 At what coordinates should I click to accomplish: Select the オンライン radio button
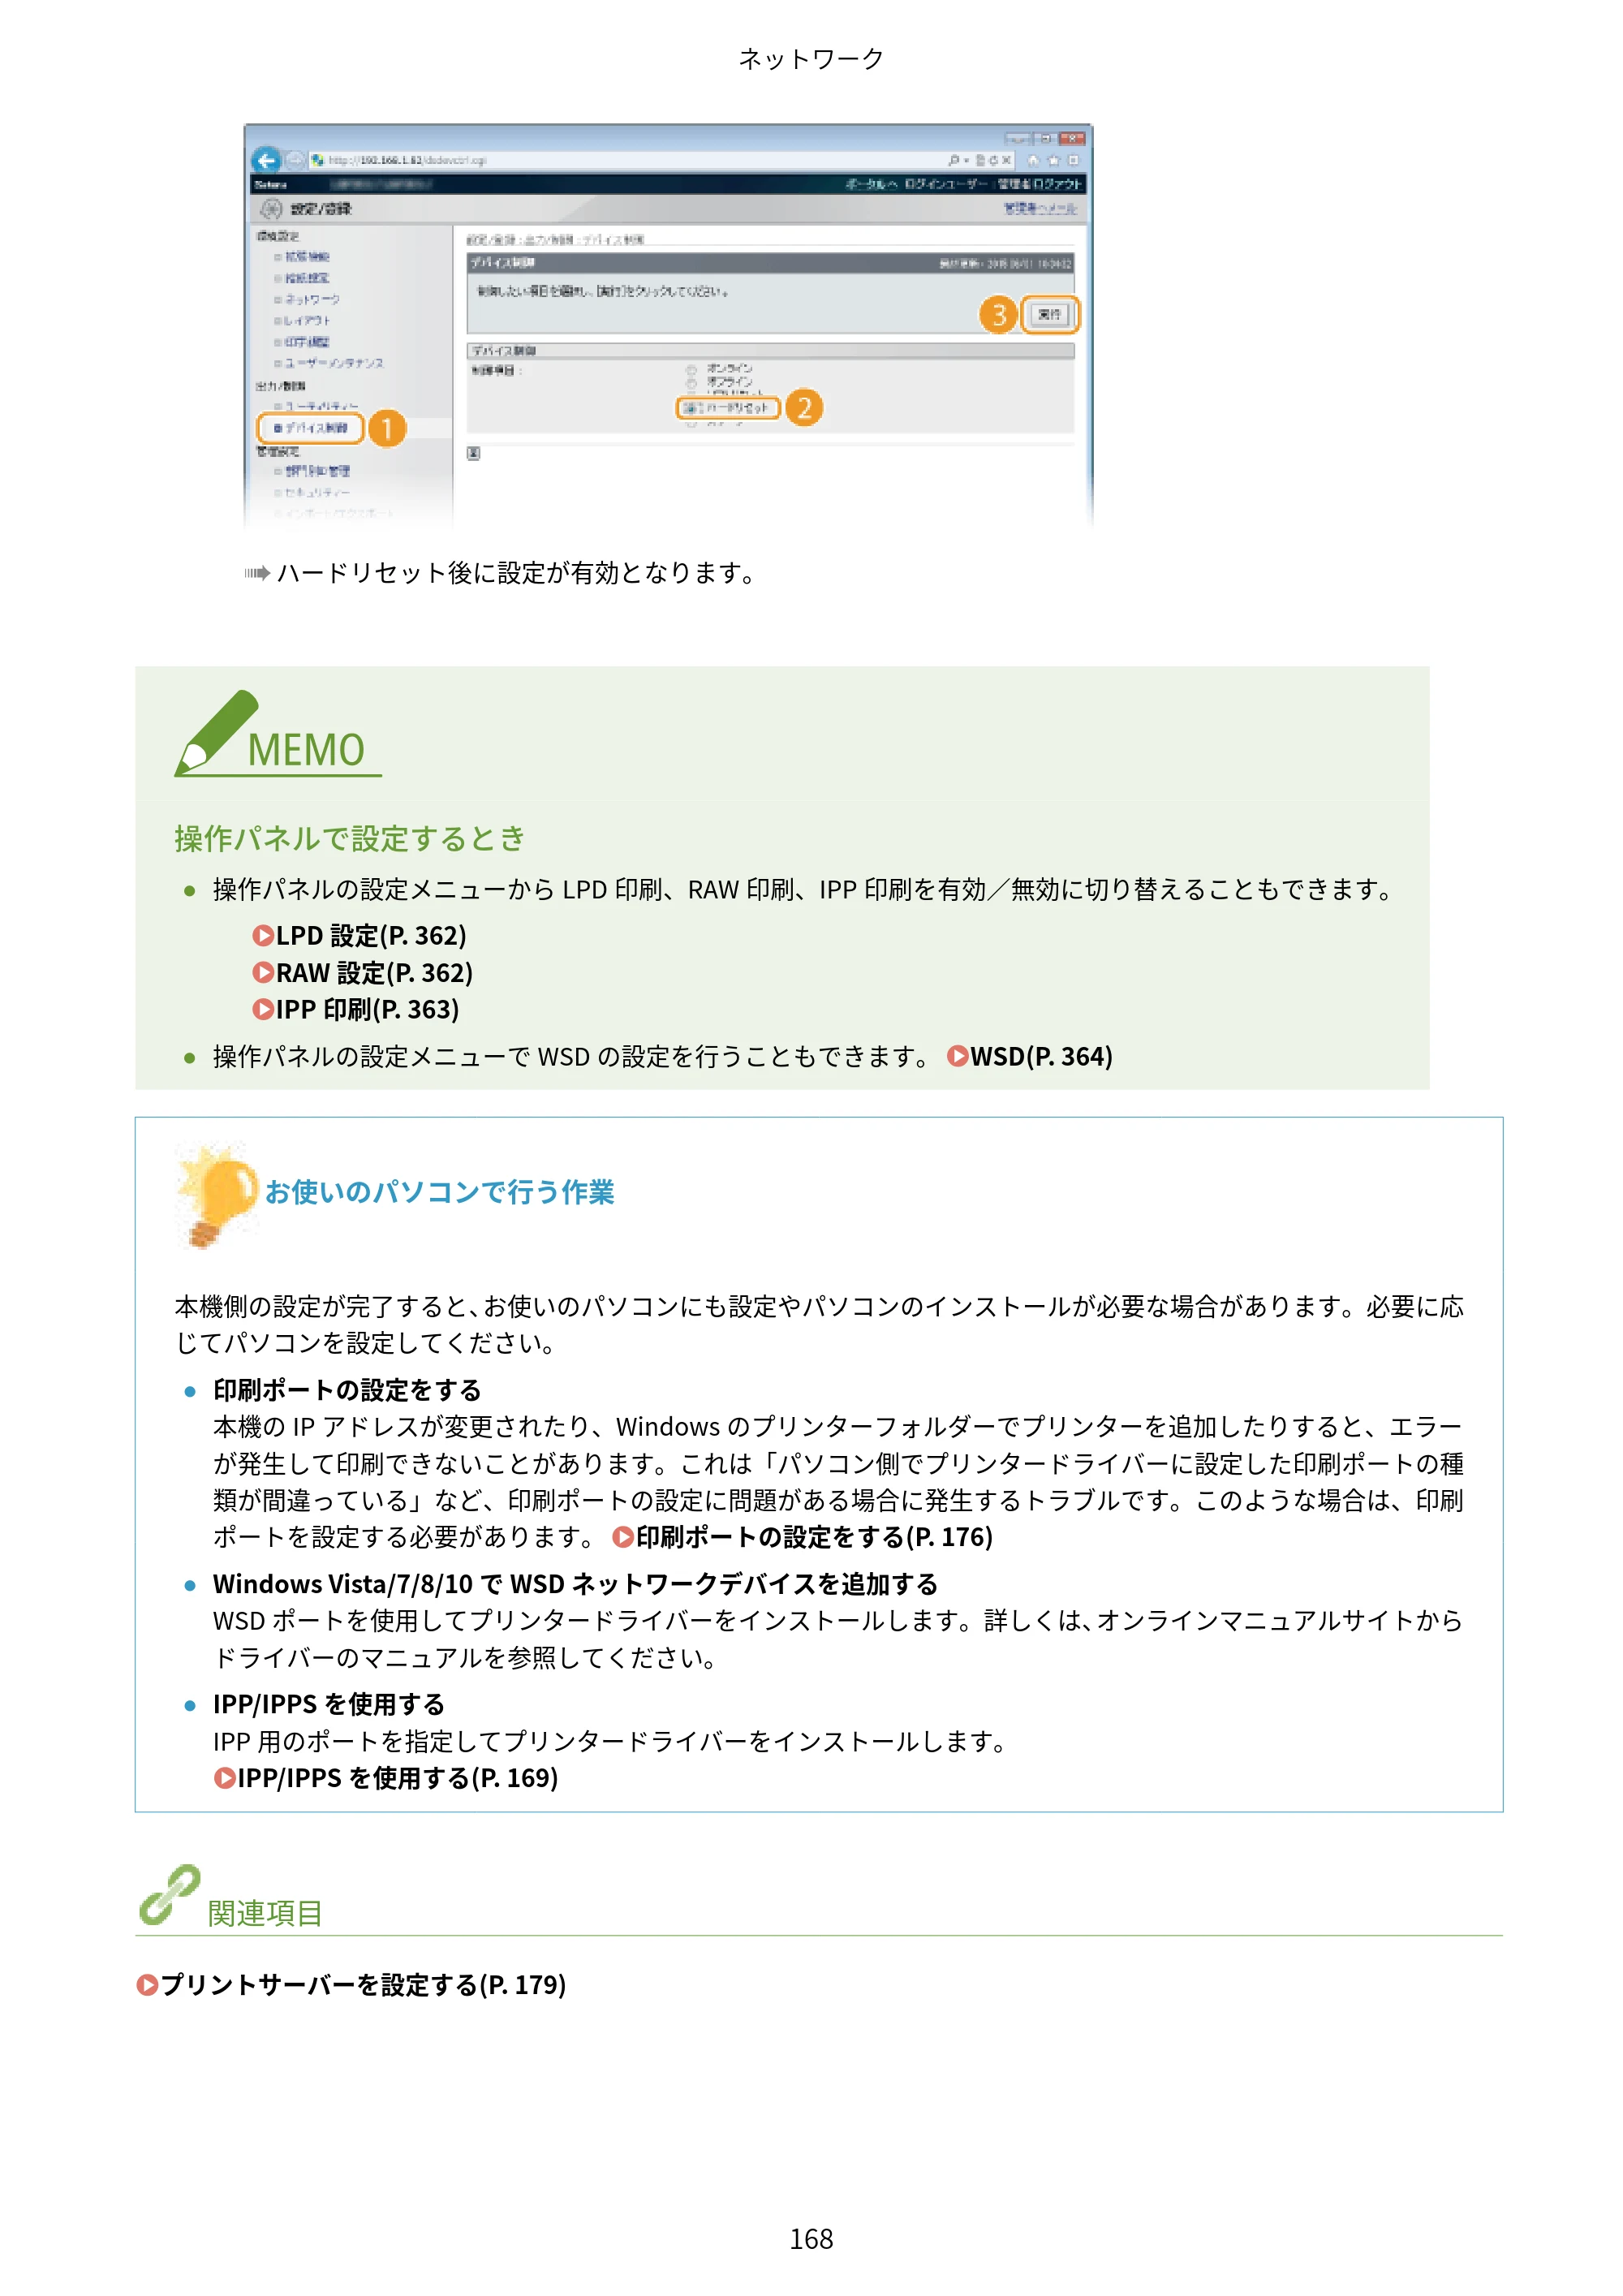coord(691,369)
